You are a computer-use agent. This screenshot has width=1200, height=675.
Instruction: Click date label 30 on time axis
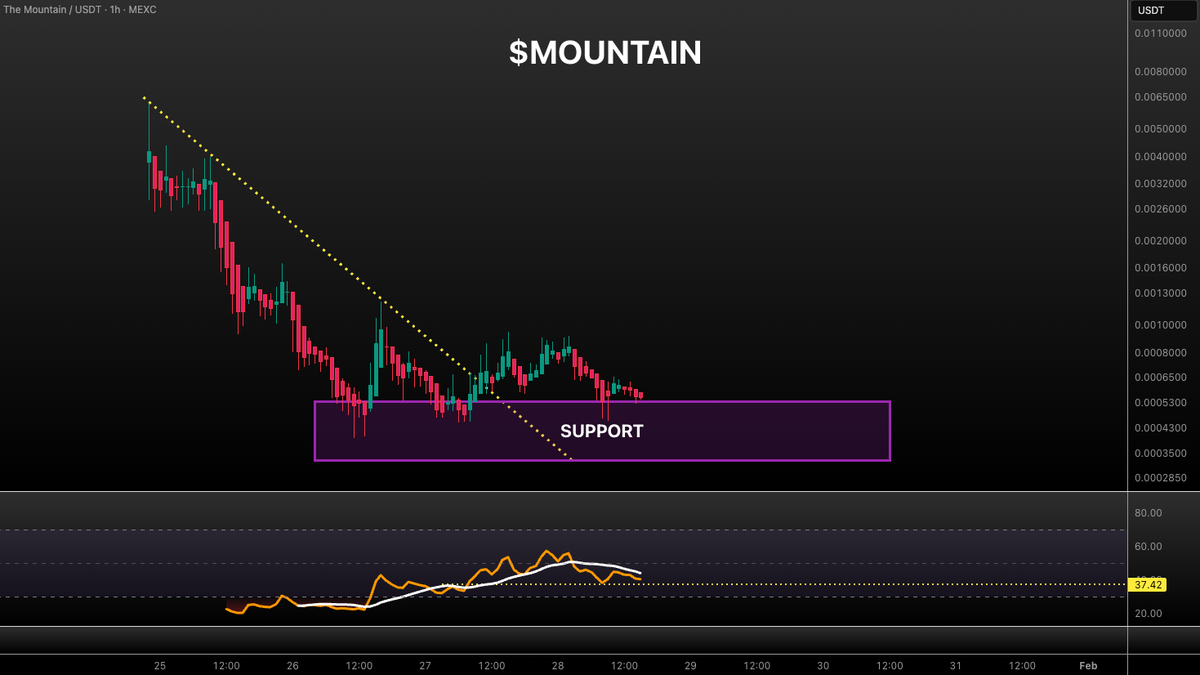[x=823, y=665]
